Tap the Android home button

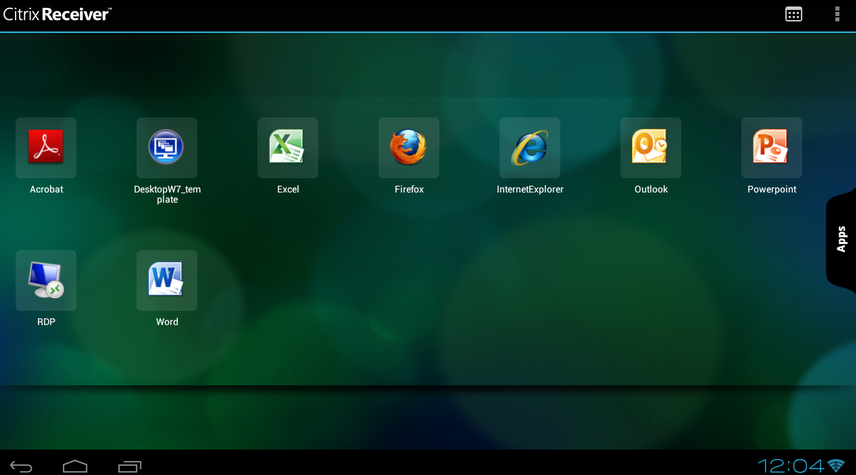click(75, 466)
